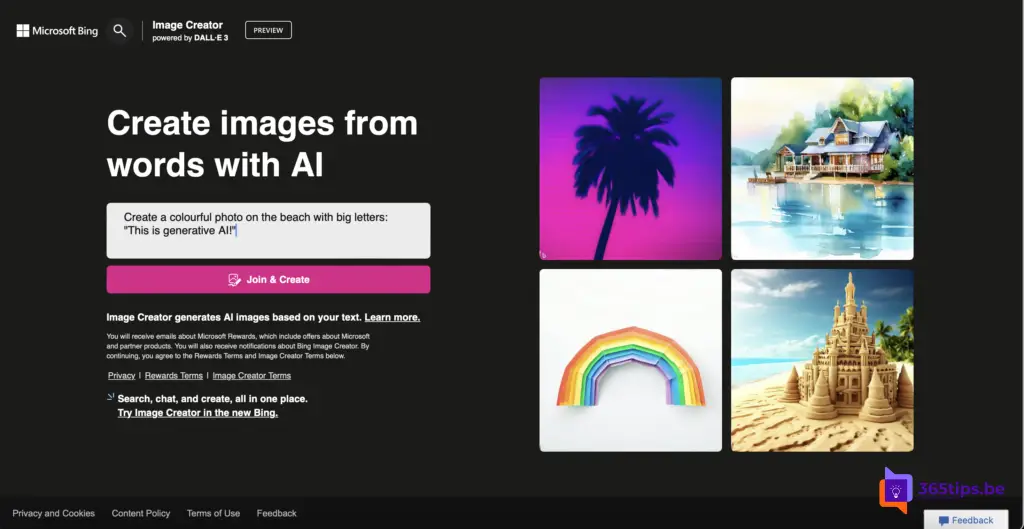
Task: Click the Microsoft Bing logo
Action: (x=57, y=31)
